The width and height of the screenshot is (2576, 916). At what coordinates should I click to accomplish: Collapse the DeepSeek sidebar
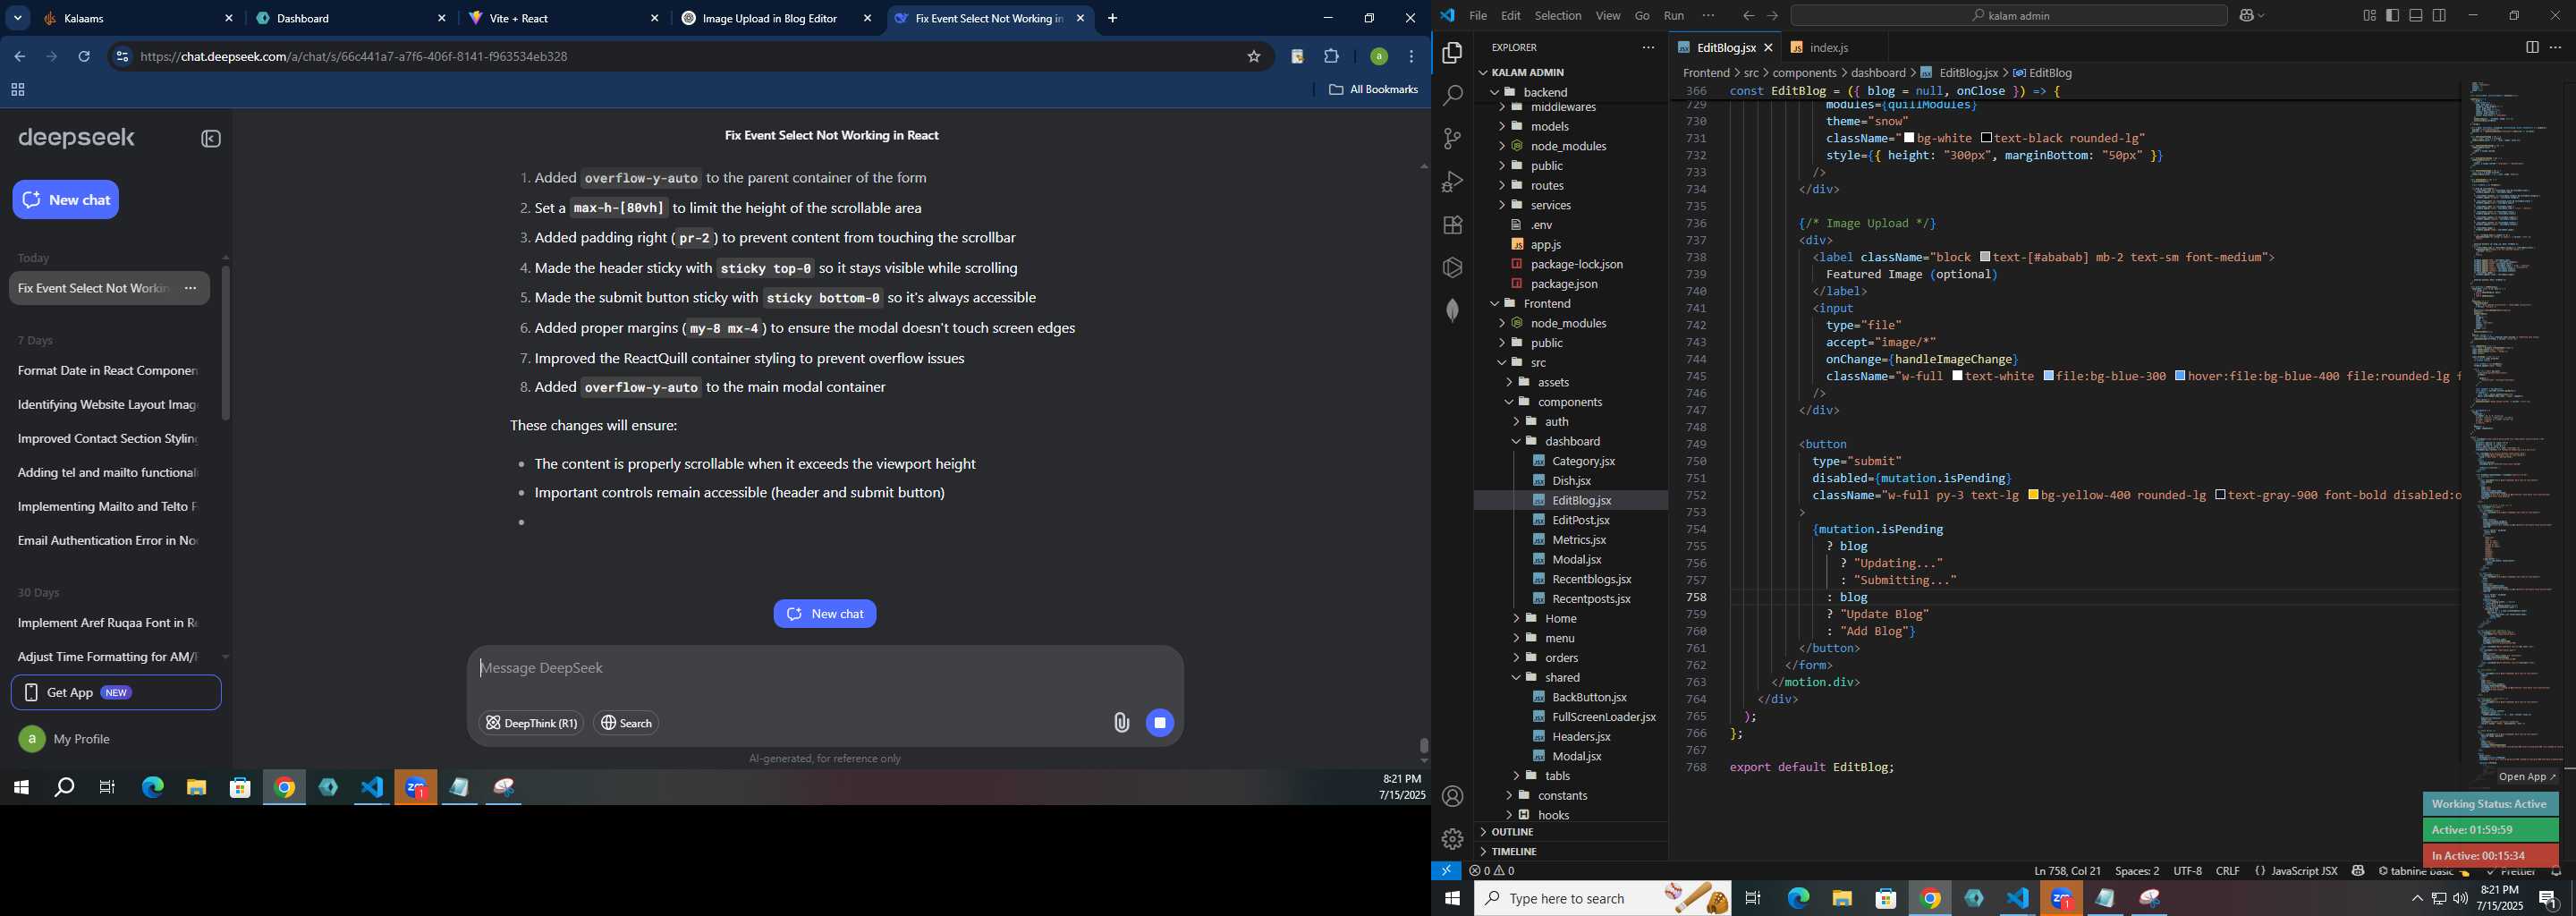[x=211, y=139]
